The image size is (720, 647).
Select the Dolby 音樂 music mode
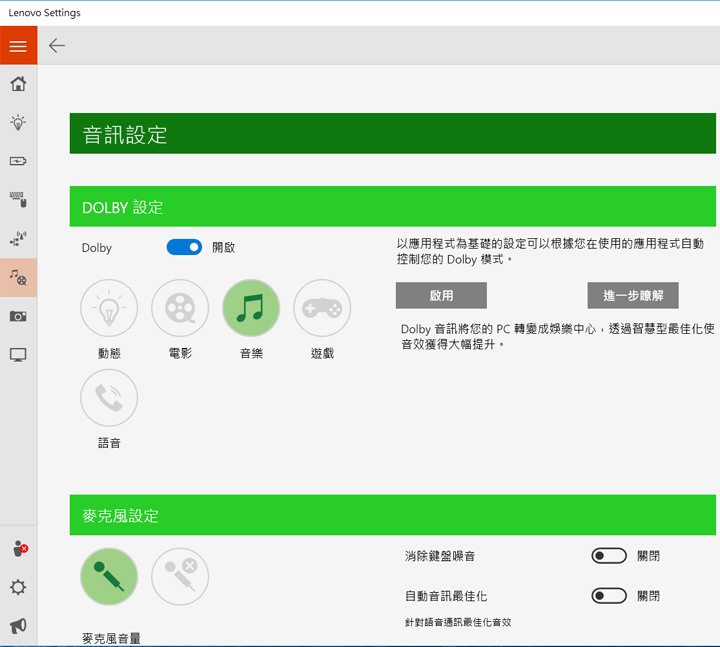(251, 308)
